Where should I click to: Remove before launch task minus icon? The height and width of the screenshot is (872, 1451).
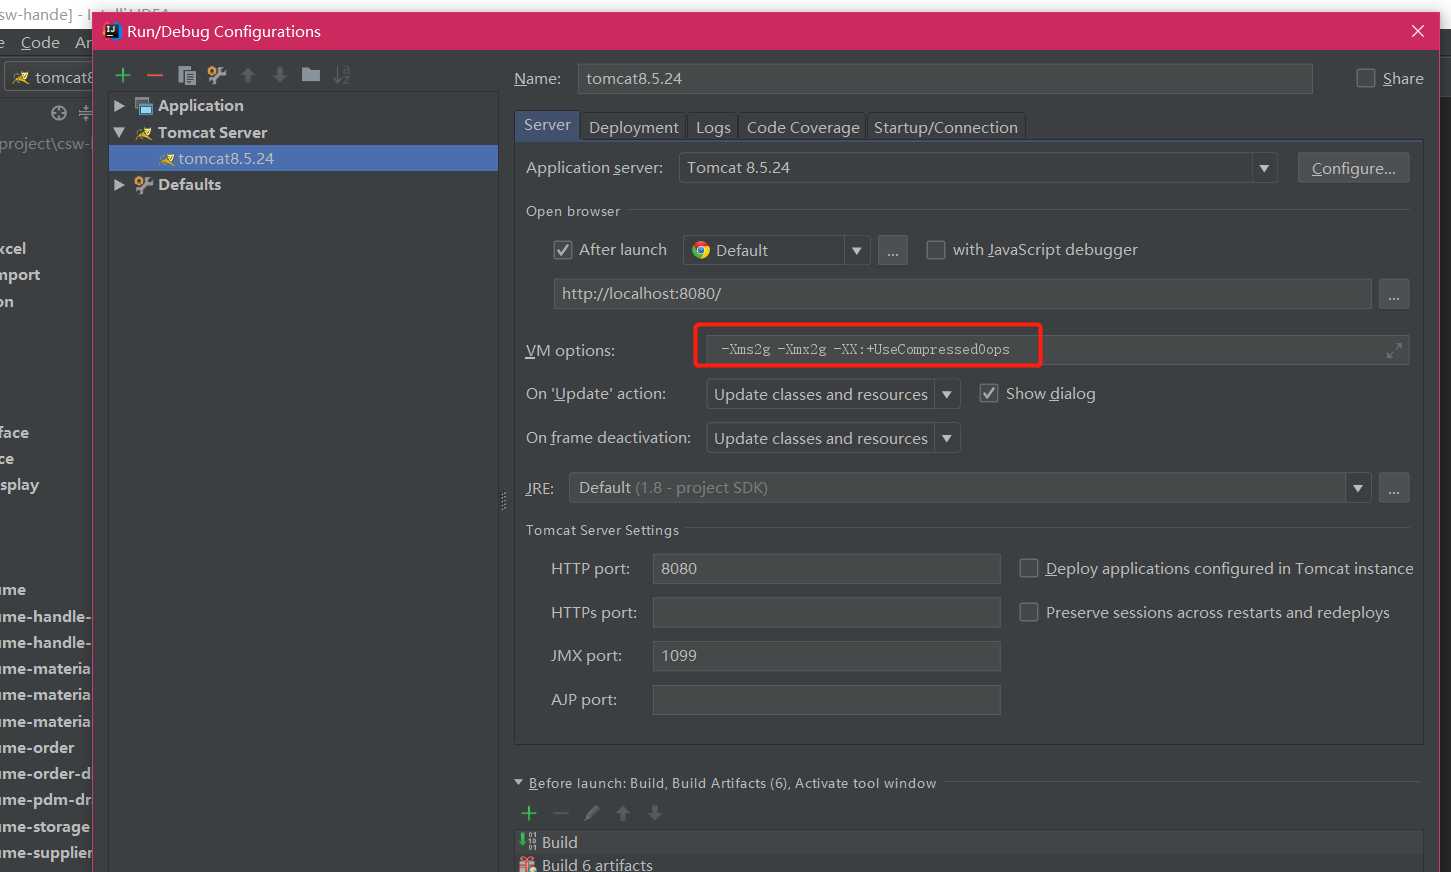tap(561, 813)
